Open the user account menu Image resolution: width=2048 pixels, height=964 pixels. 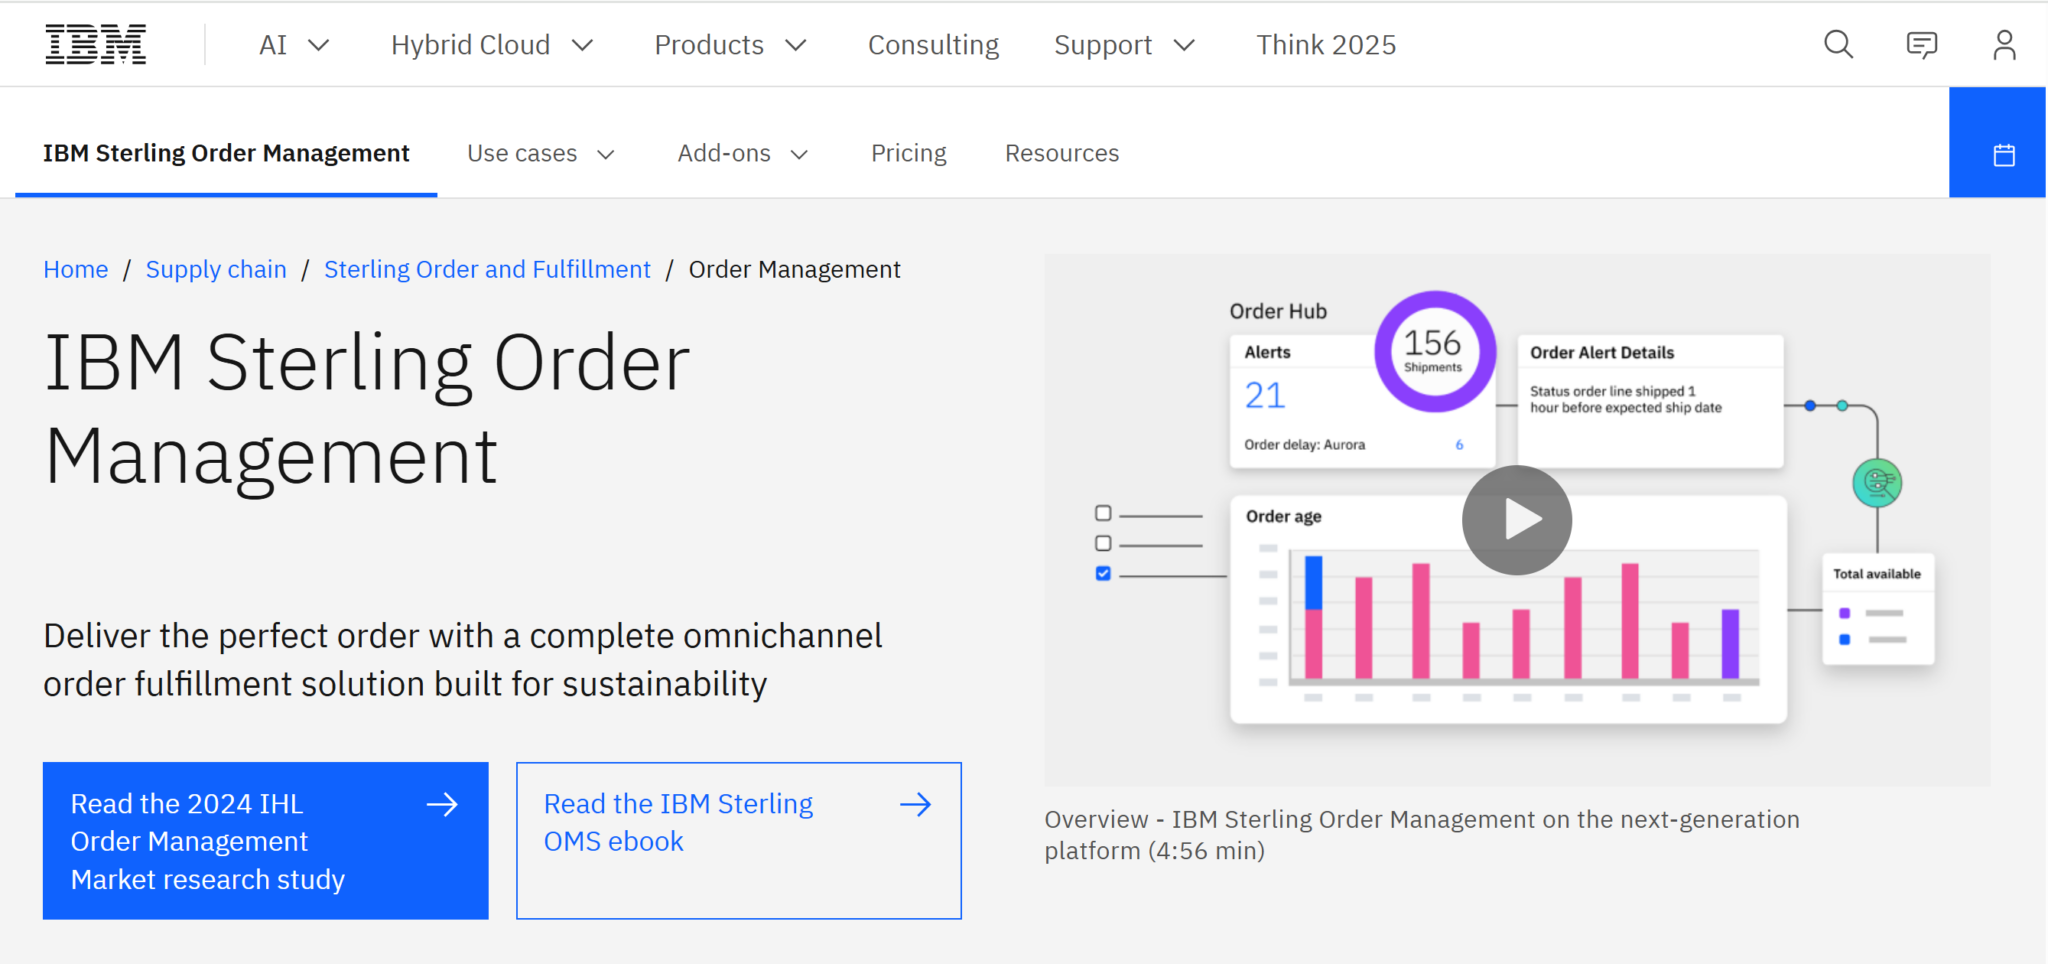click(2005, 44)
